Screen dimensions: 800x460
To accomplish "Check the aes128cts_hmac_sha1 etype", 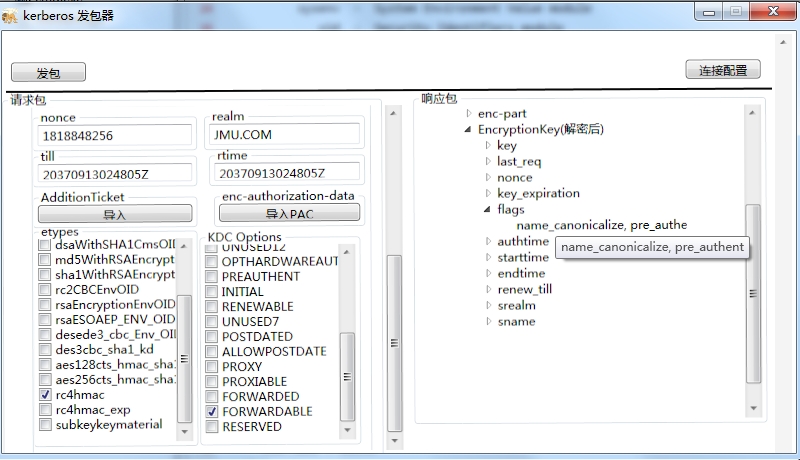I will click(45, 365).
